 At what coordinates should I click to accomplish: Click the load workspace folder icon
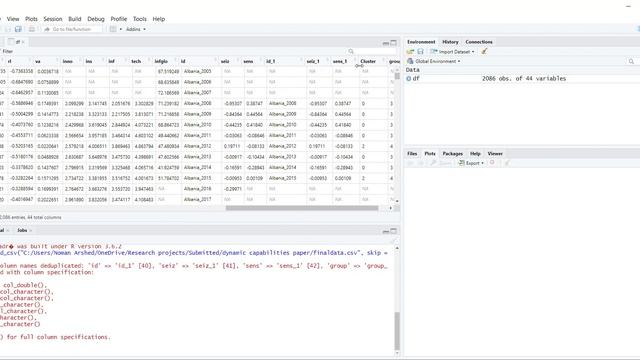[x=410, y=51]
